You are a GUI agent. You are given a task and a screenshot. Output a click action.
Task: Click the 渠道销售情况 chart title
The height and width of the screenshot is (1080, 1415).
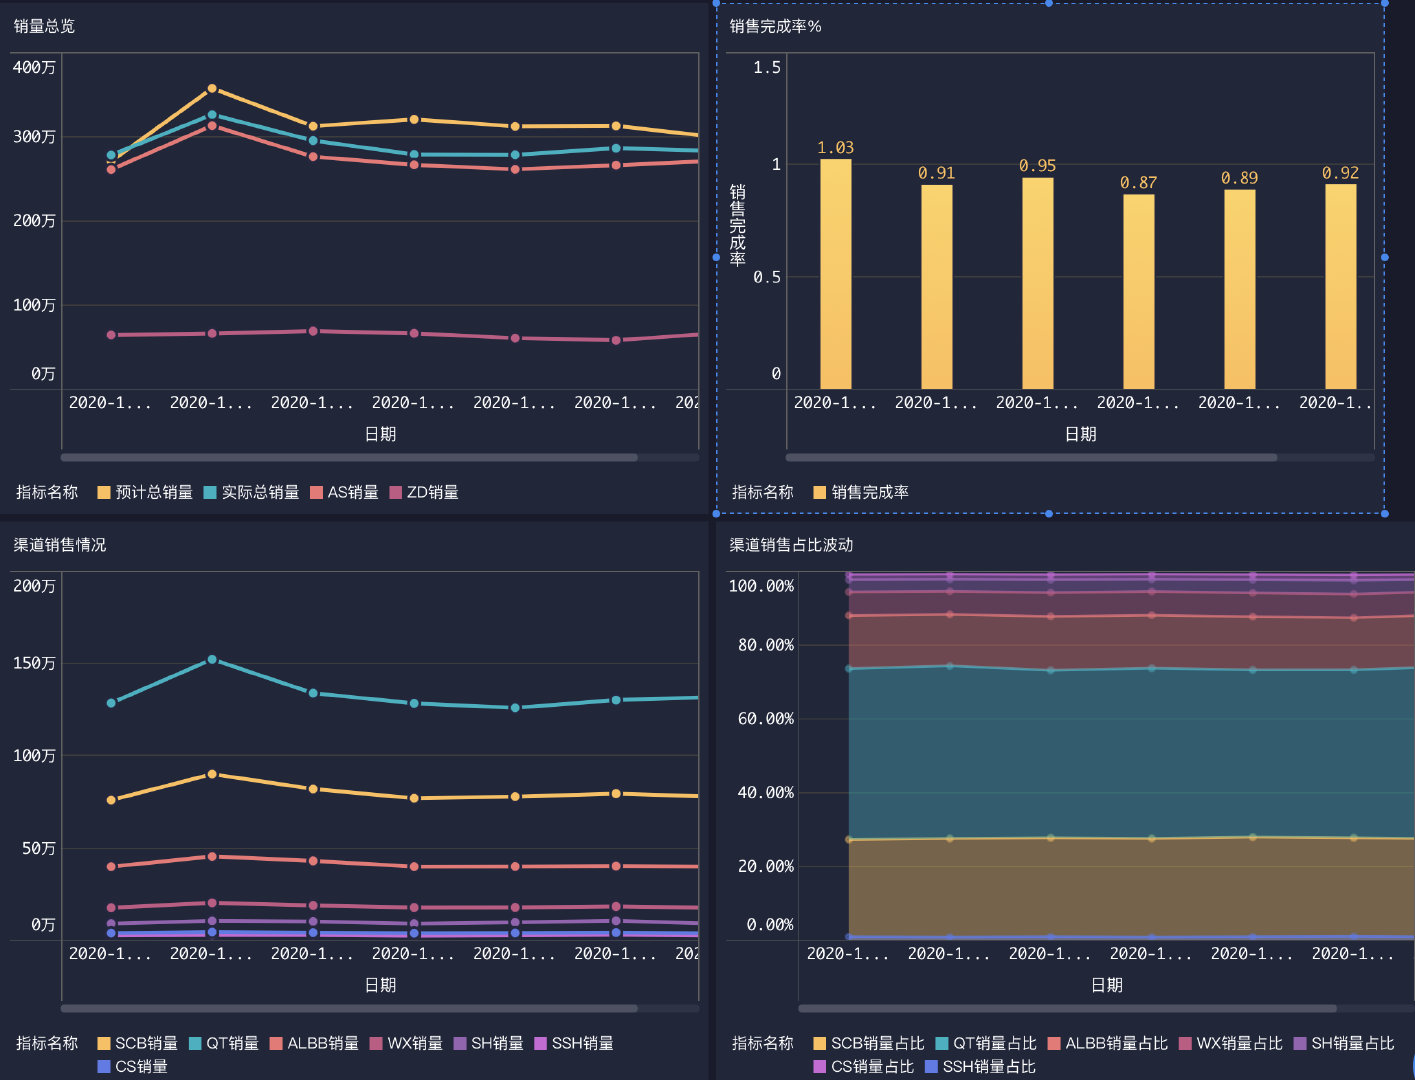(x=60, y=545)
